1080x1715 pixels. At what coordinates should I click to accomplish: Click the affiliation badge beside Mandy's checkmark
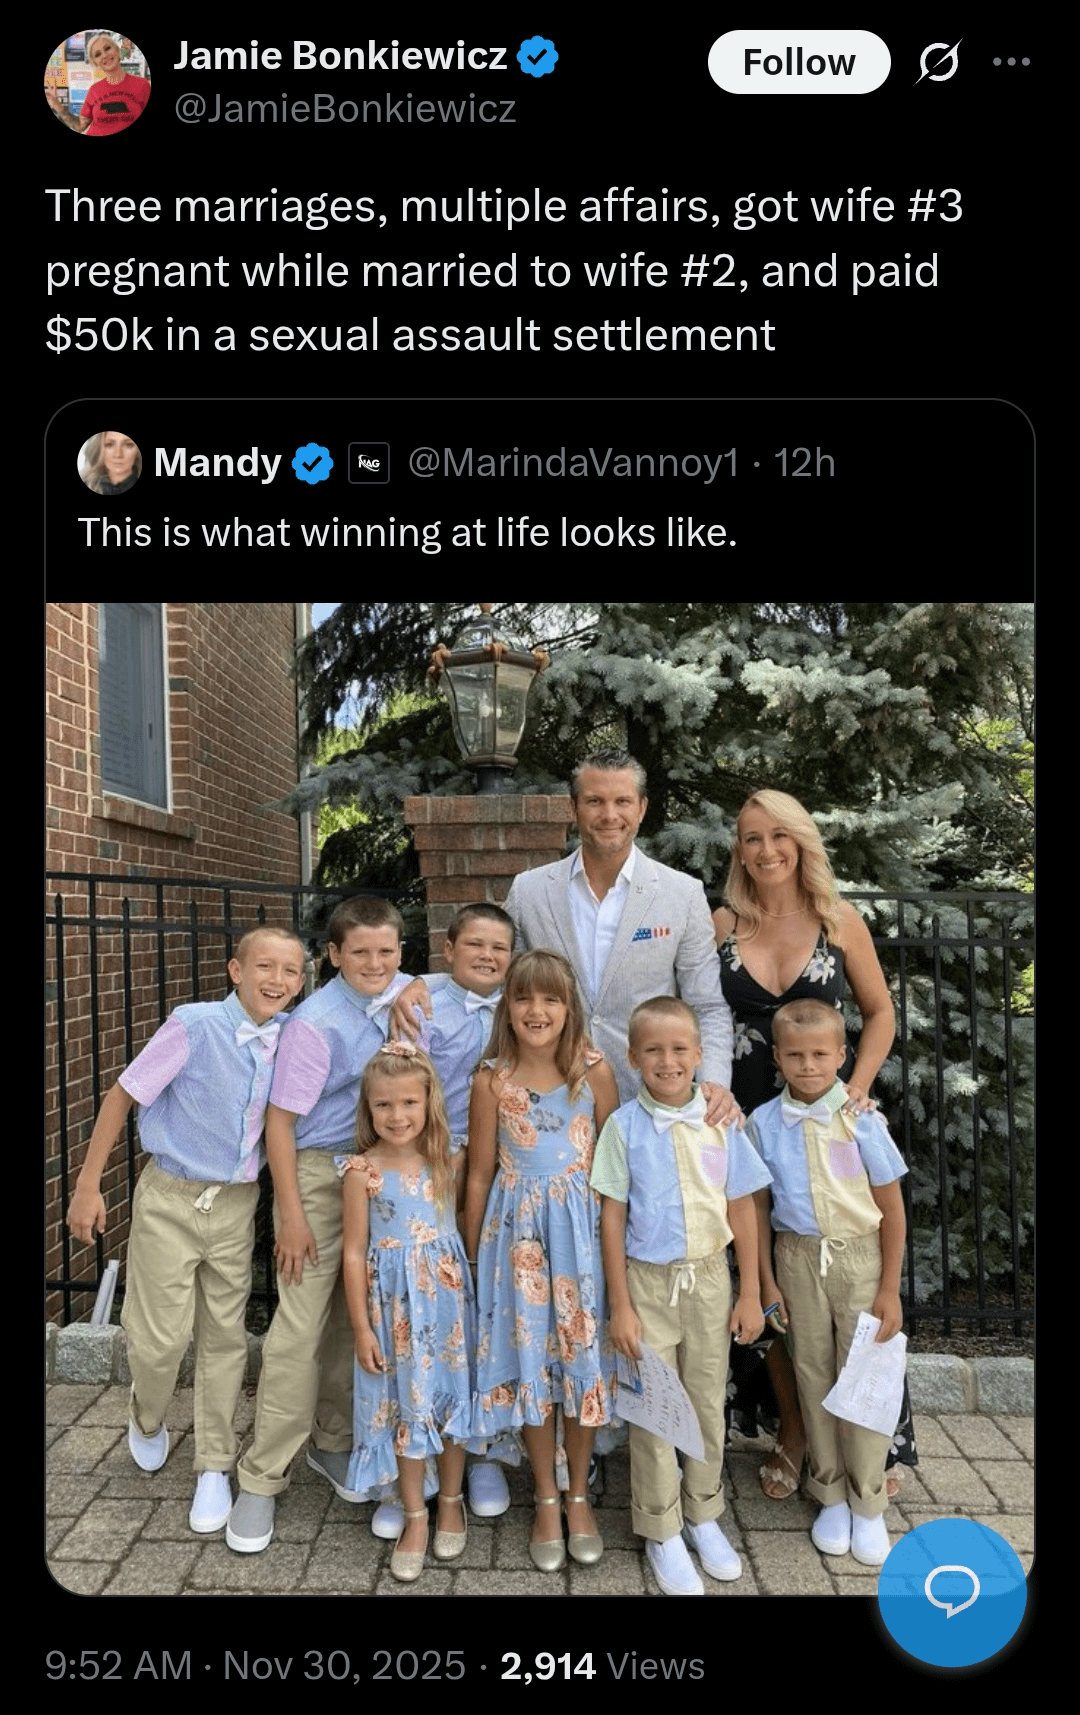(x=369, y=463)
